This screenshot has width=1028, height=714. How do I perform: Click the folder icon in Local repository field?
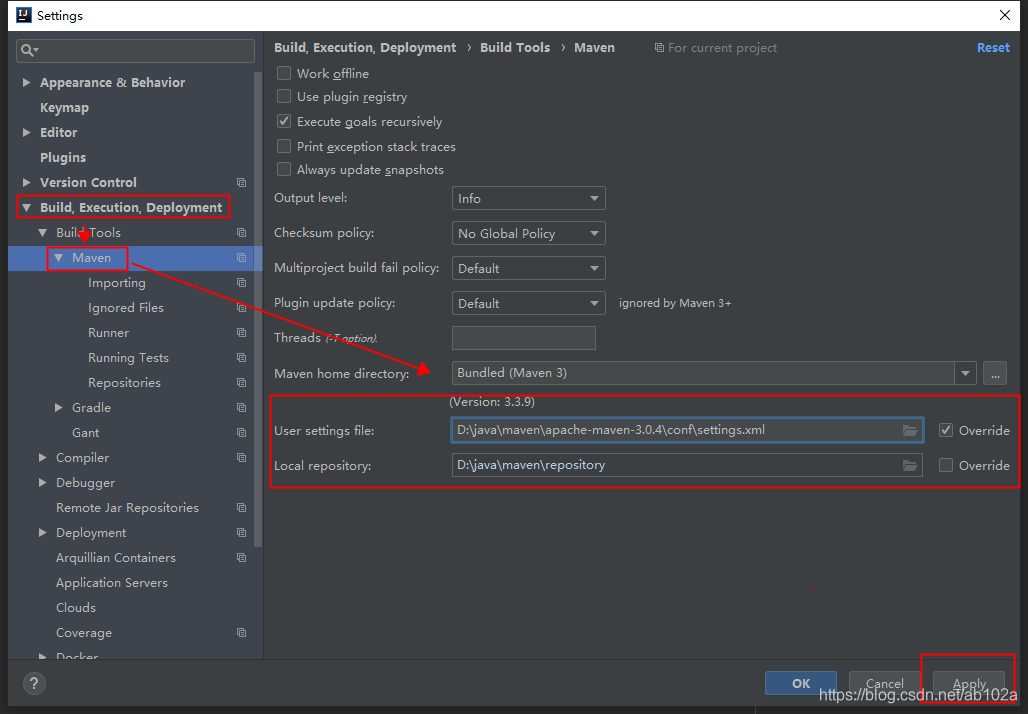tap(910, 466)
